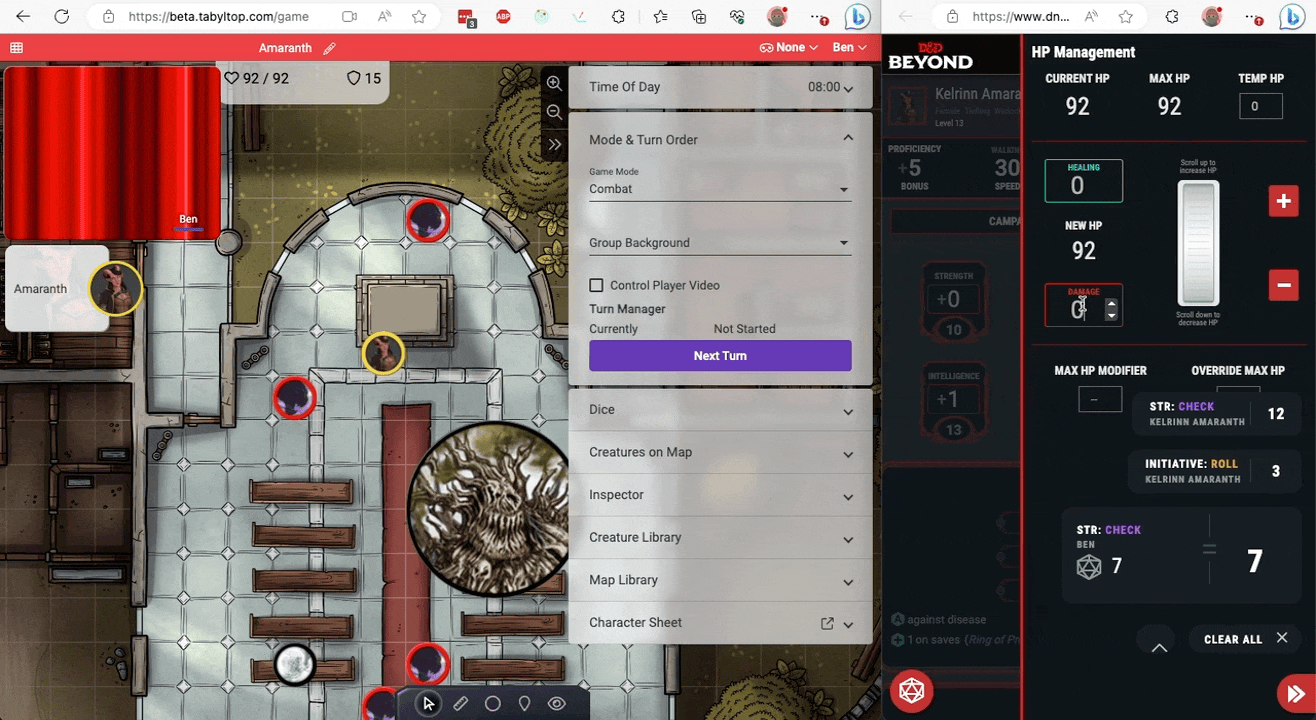
Task: Expand the Creature Library section
Action: (720, 537)
